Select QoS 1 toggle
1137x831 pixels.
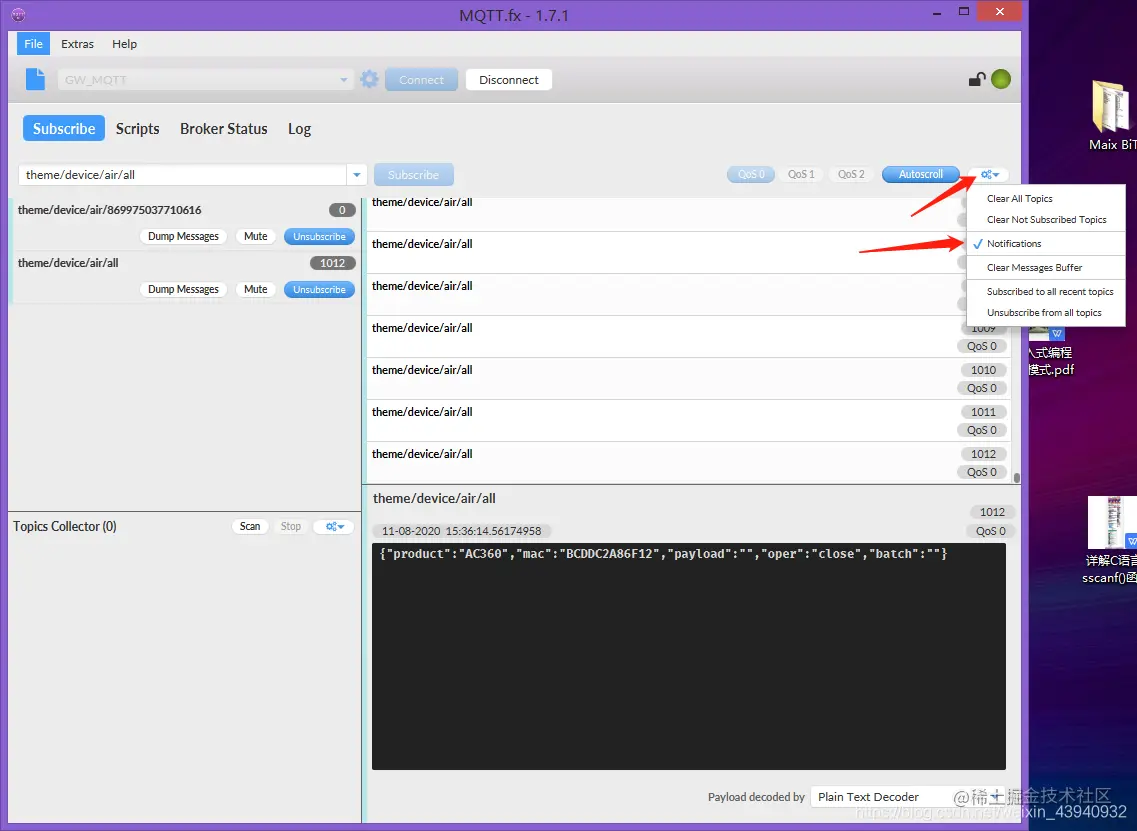click(x=801, y=174)
